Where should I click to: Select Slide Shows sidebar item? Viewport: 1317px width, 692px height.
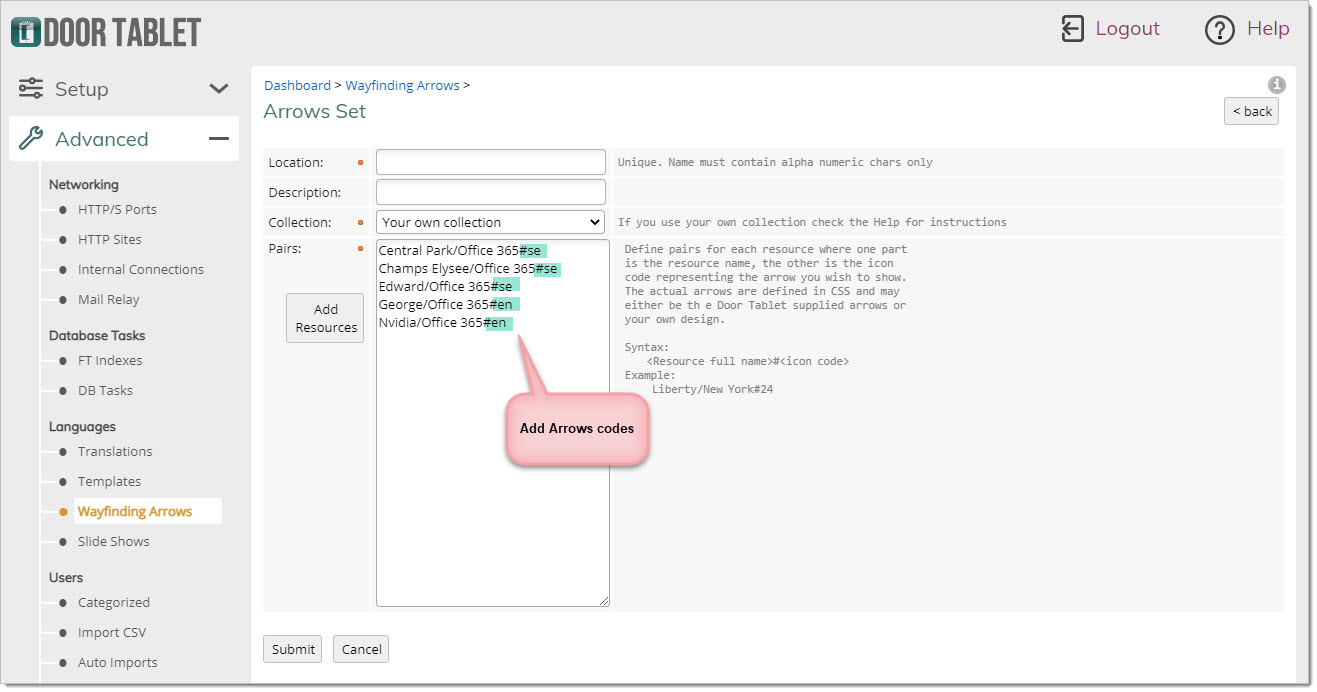click(x=114, y=541)
